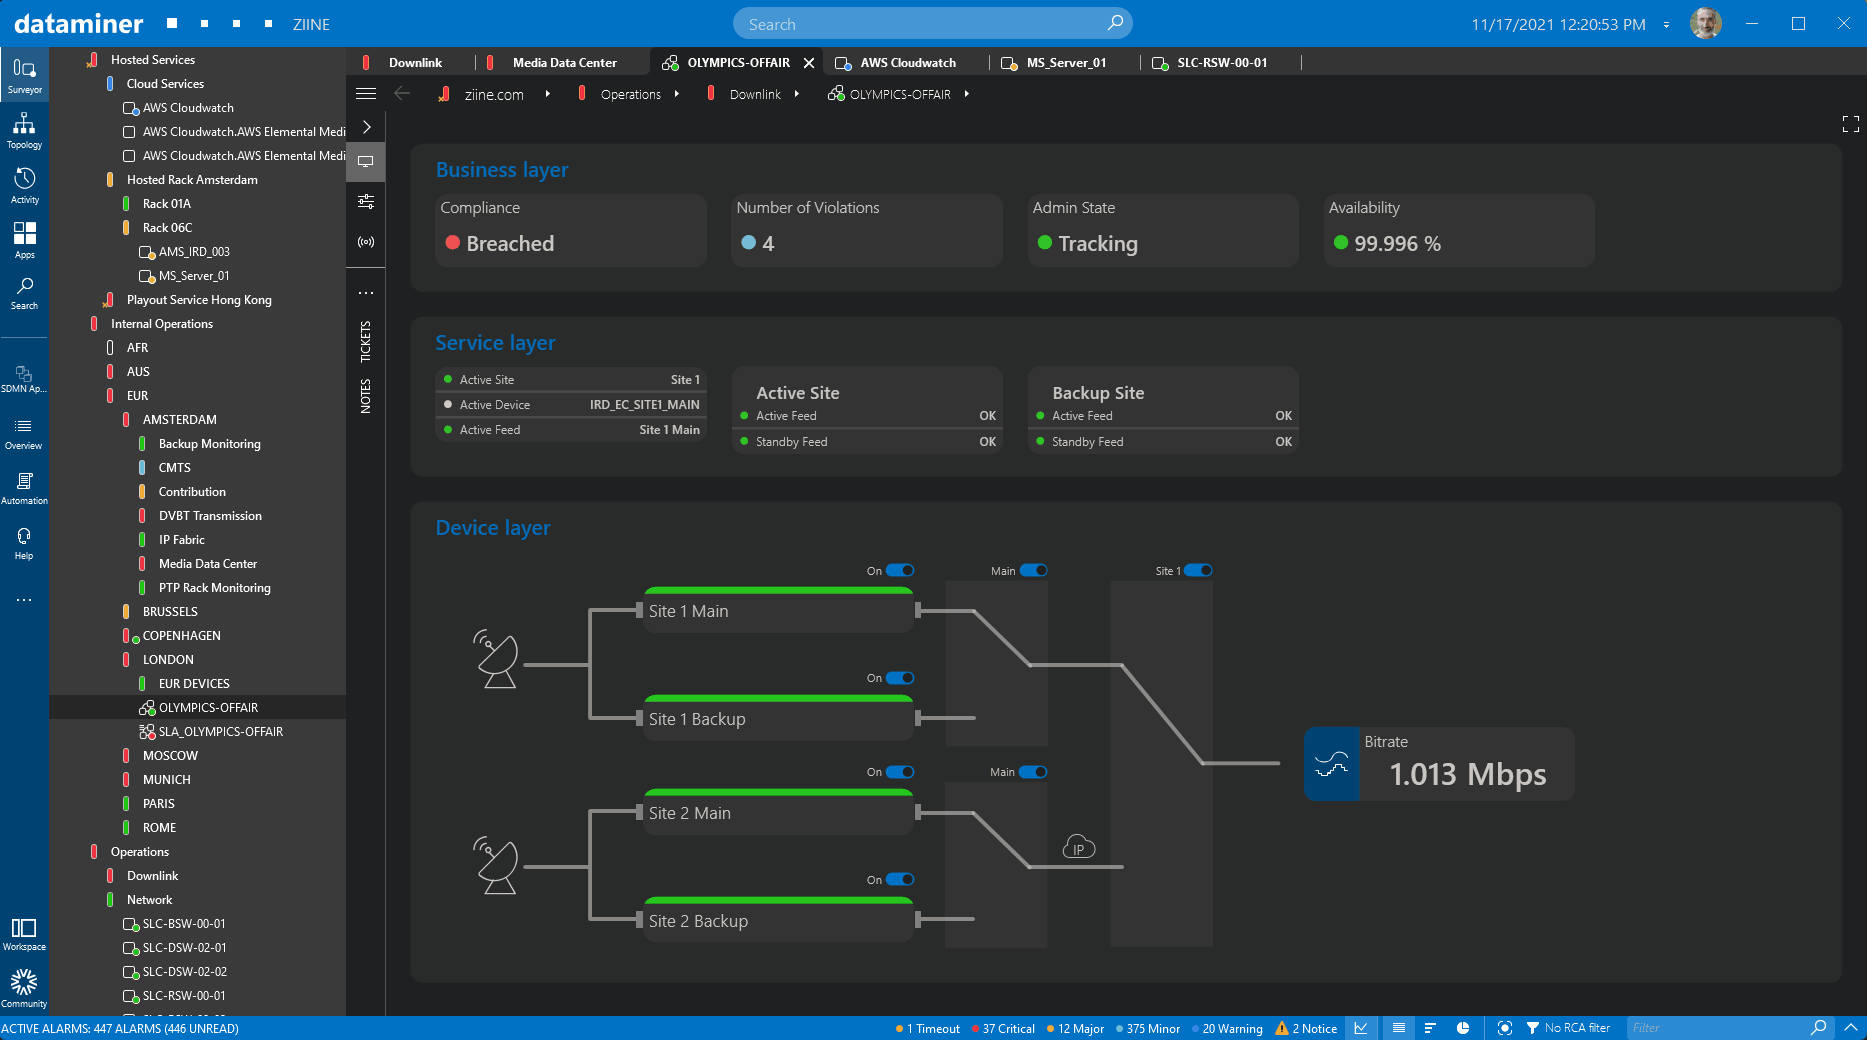The image size is (1867, 1040).
Task: Toggle the upper Main selector switch
Action: 1033,570
